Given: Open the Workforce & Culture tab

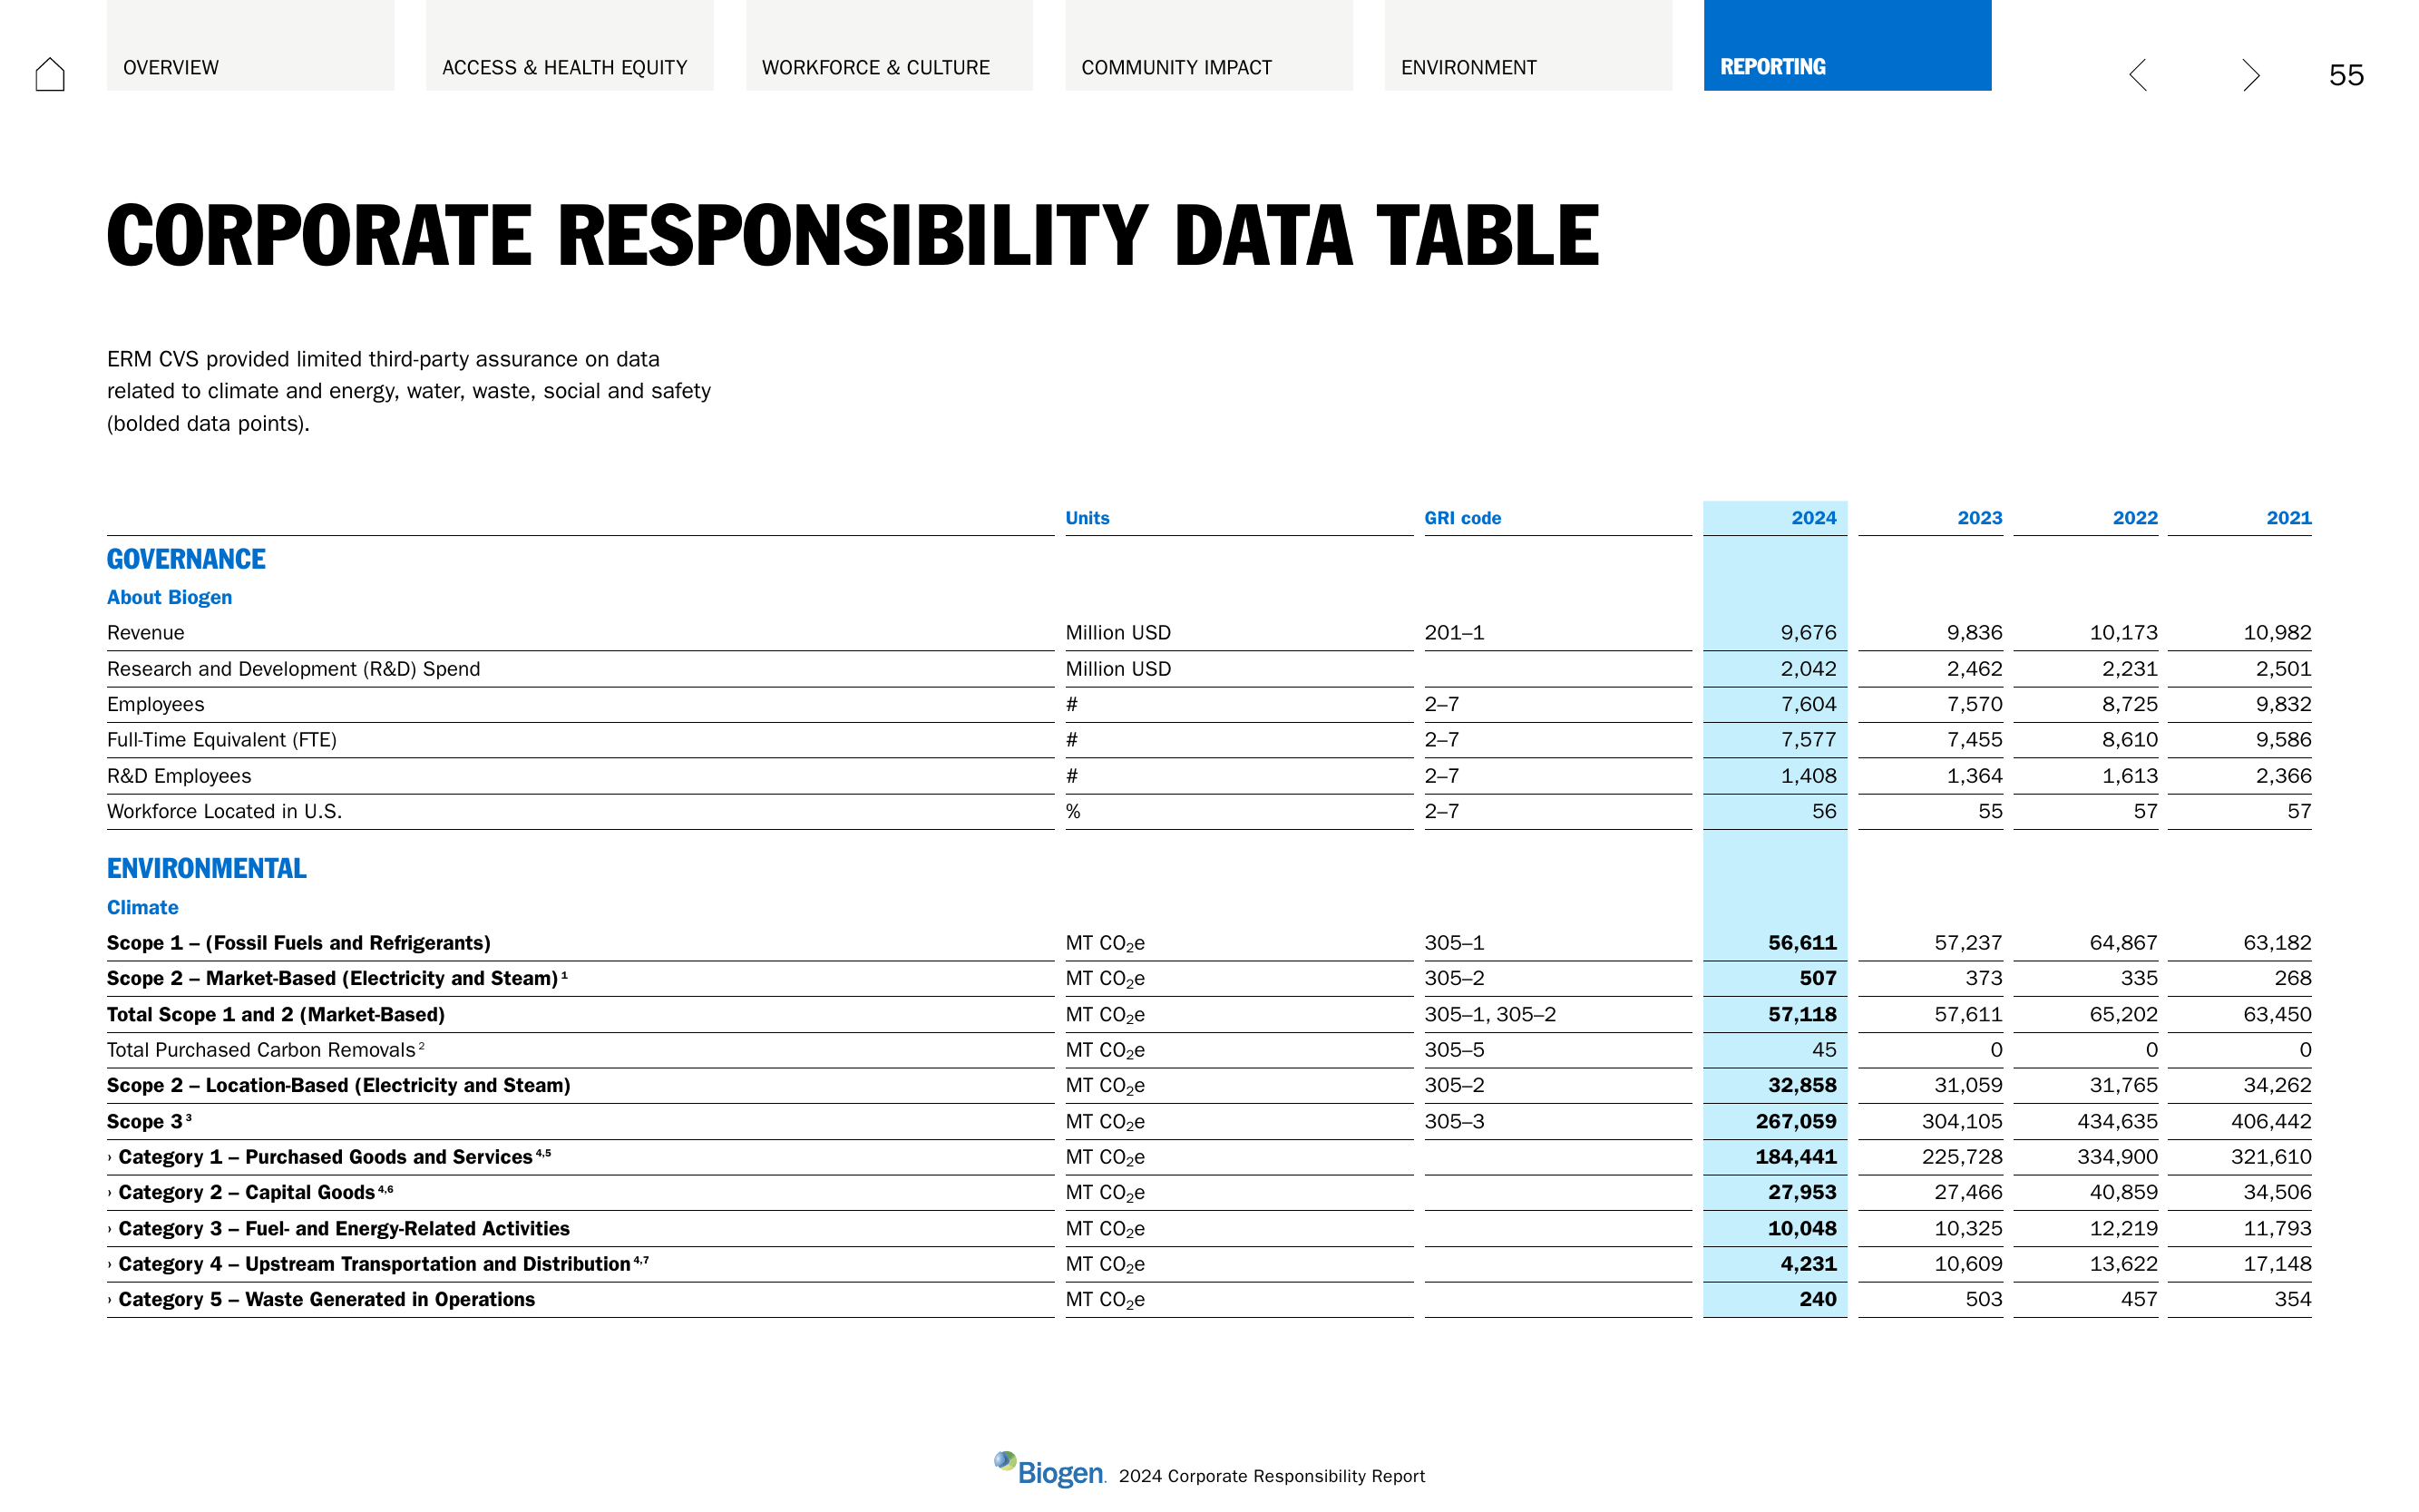Looking at the screenshot, I should (889, 45).
